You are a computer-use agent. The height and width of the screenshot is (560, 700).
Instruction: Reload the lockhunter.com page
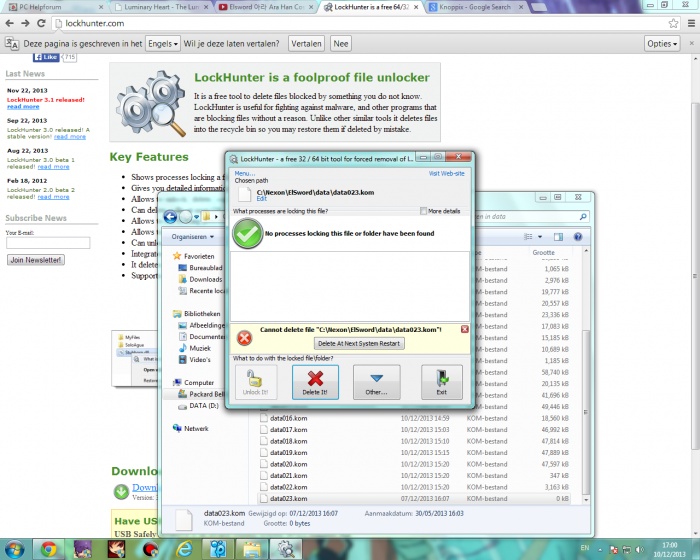[41, 23]
